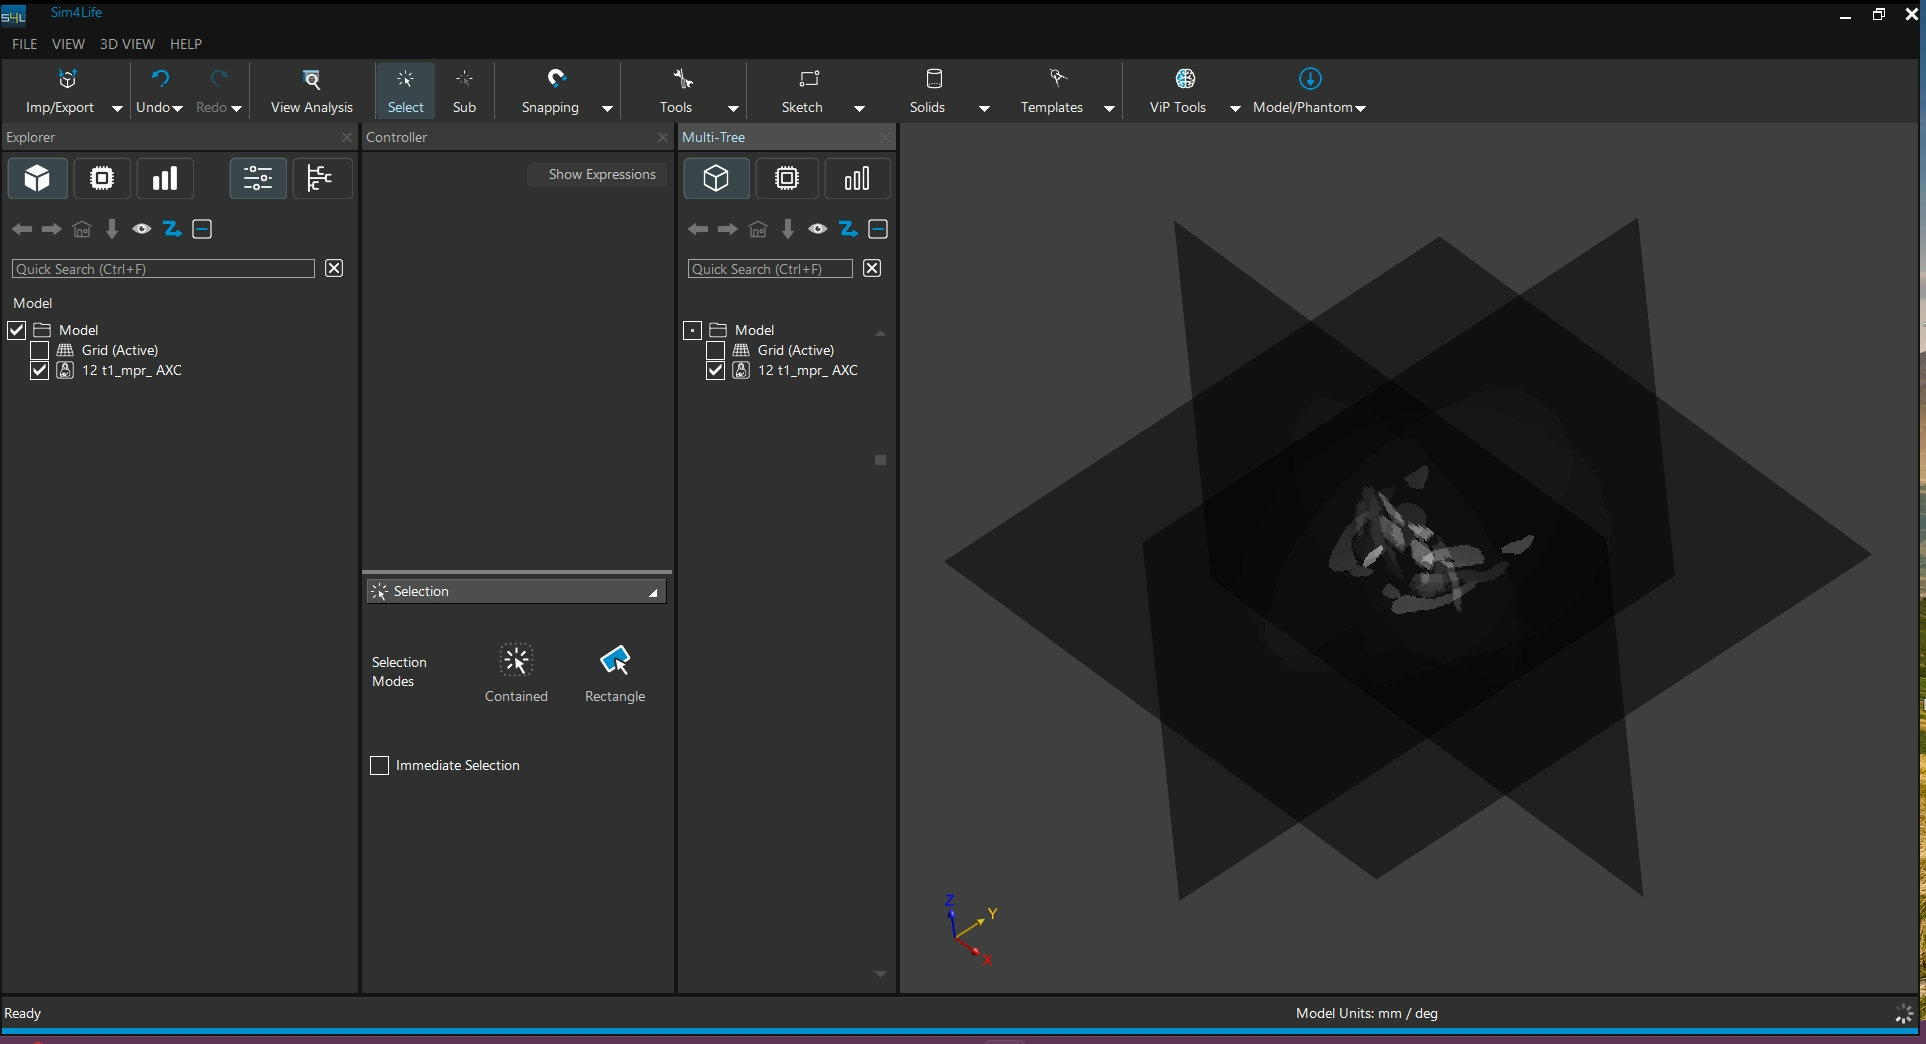Check Grid (Active) in Explorer tree
The image size is (1926, 1044).
(x=40, y=351)
